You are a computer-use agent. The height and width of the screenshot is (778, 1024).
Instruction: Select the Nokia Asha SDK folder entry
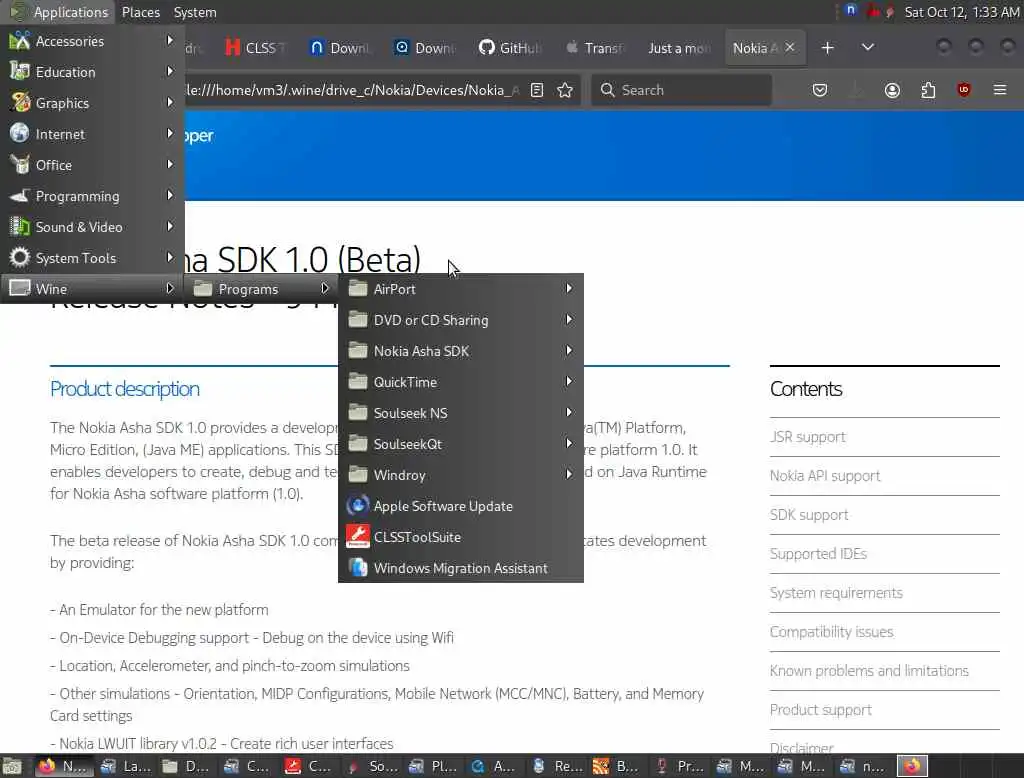[x=460, y=351]
